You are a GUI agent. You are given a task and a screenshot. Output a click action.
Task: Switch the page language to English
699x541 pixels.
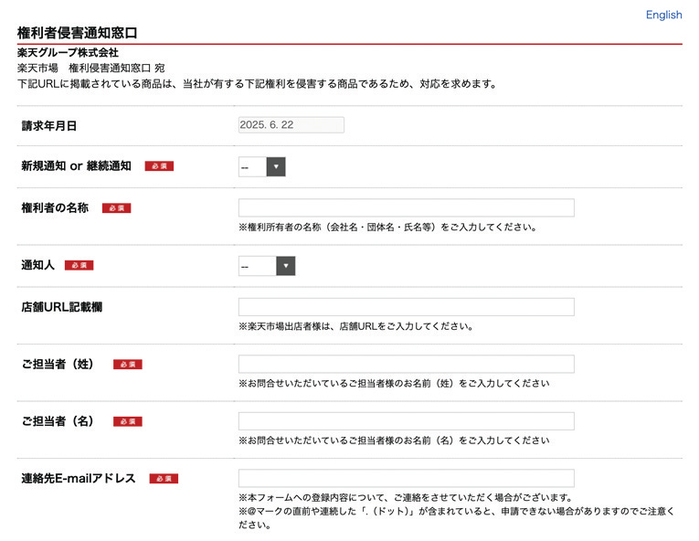664,15
